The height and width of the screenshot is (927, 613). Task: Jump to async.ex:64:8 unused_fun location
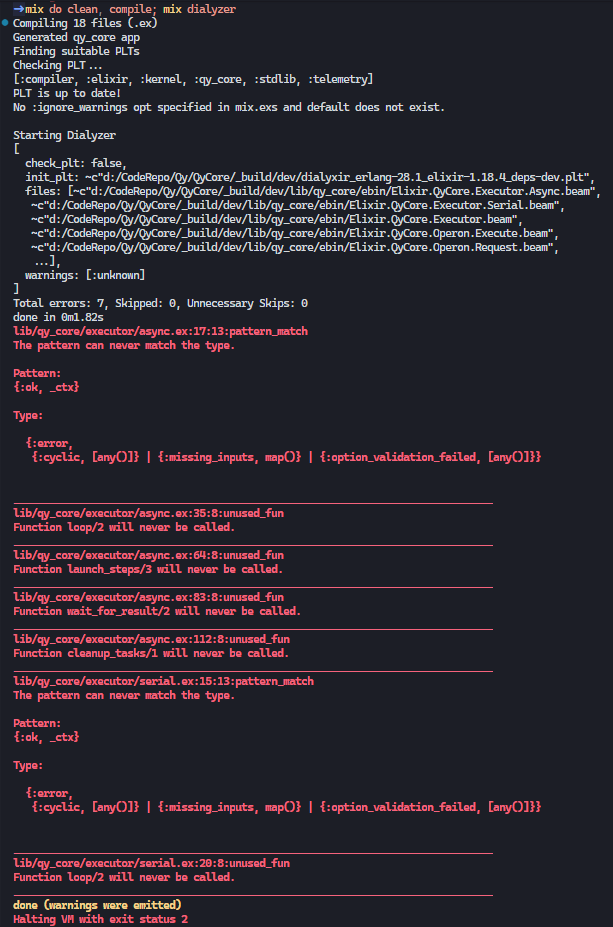pyautogui.click(x=148, y=555)
